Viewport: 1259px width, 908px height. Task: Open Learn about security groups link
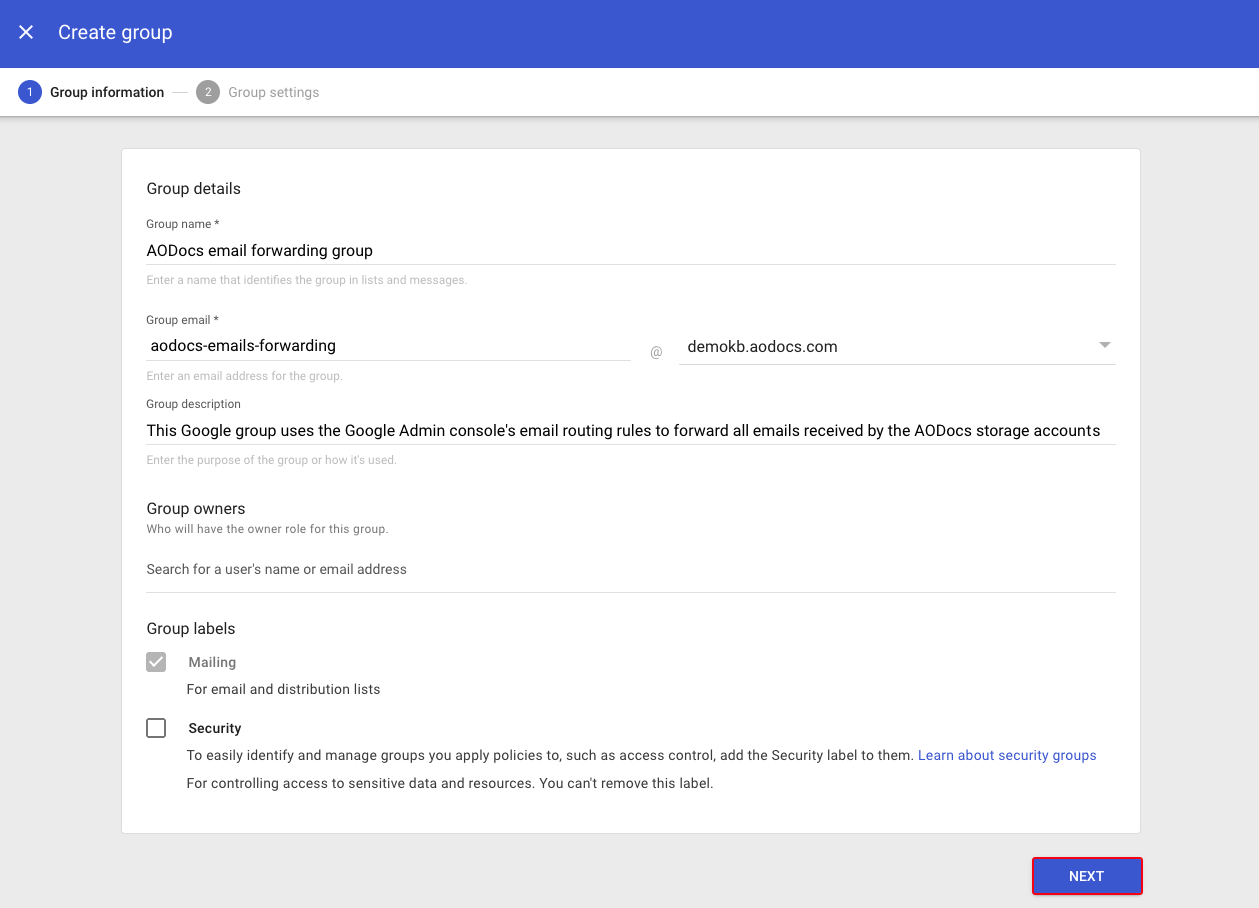click(1007, 755)
